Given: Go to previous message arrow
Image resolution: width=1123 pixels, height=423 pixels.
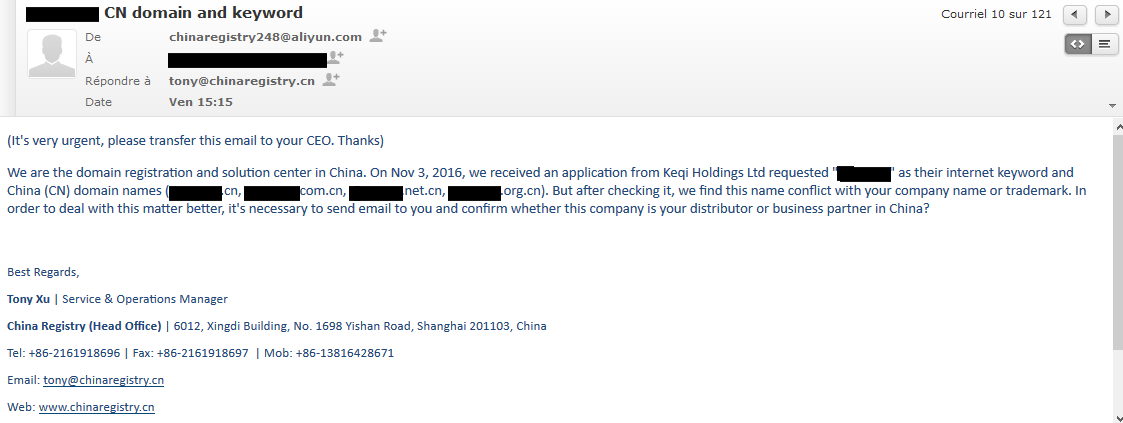Looking at the screenshot, I should click(x=1075, y=14).
